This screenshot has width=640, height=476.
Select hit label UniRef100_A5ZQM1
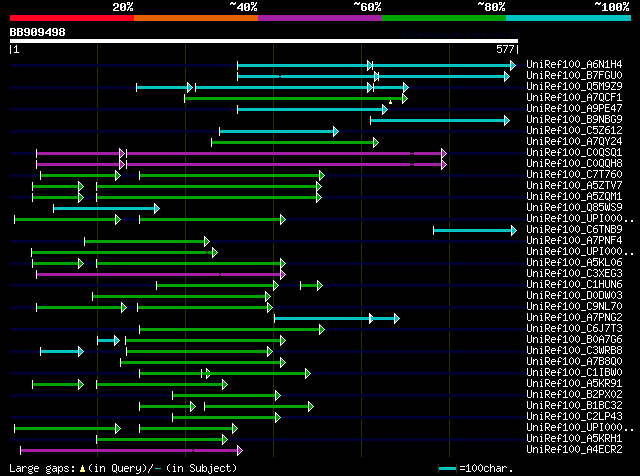coord(574,197)
